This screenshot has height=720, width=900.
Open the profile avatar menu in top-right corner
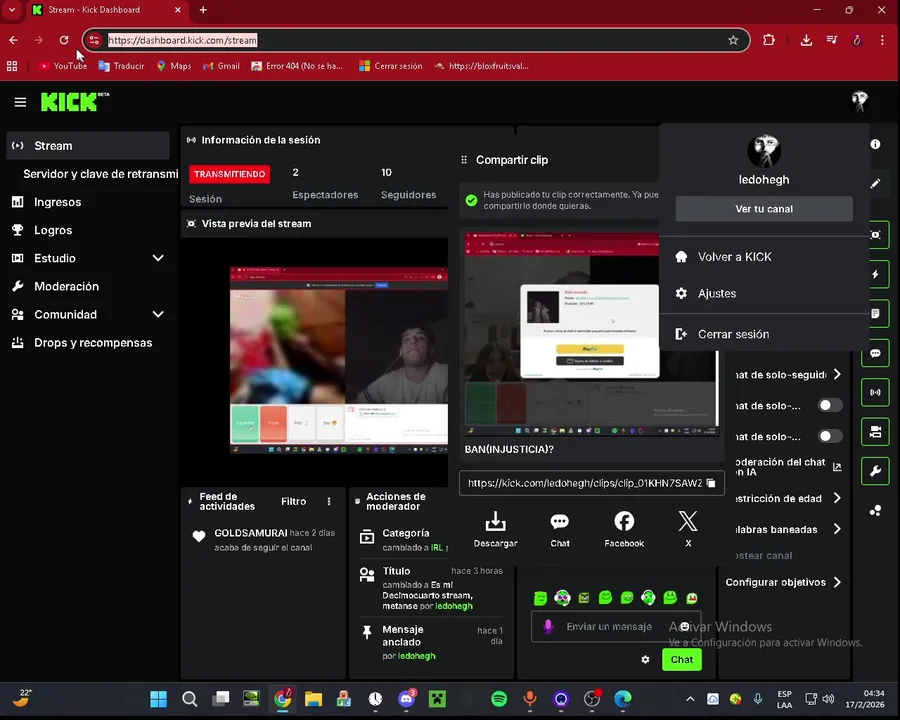[859, 102]
